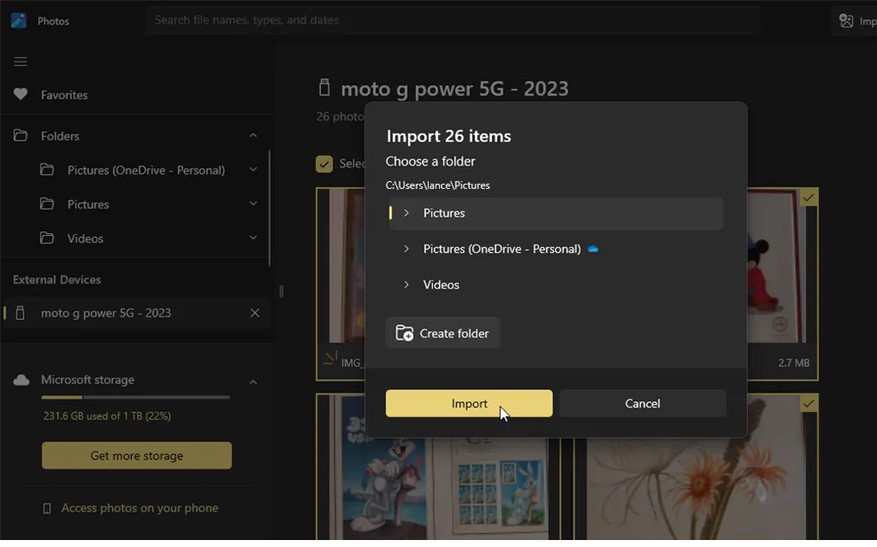Uncheck the flower photo's selection checkmark

(x=808, y=403)
